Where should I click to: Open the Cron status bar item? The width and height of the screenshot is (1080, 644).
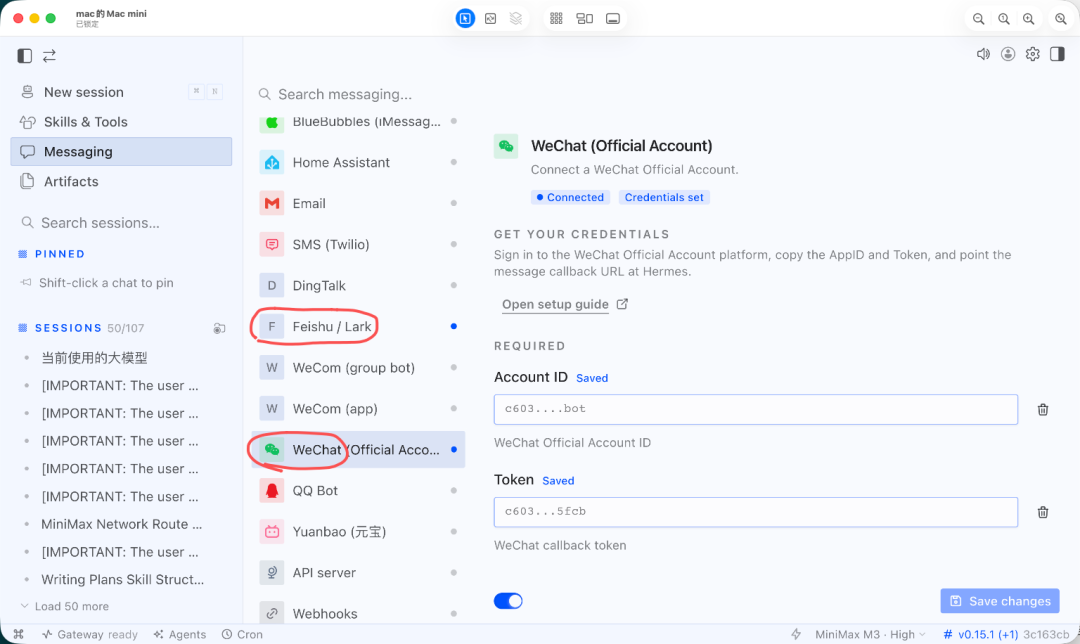(242, 634)
